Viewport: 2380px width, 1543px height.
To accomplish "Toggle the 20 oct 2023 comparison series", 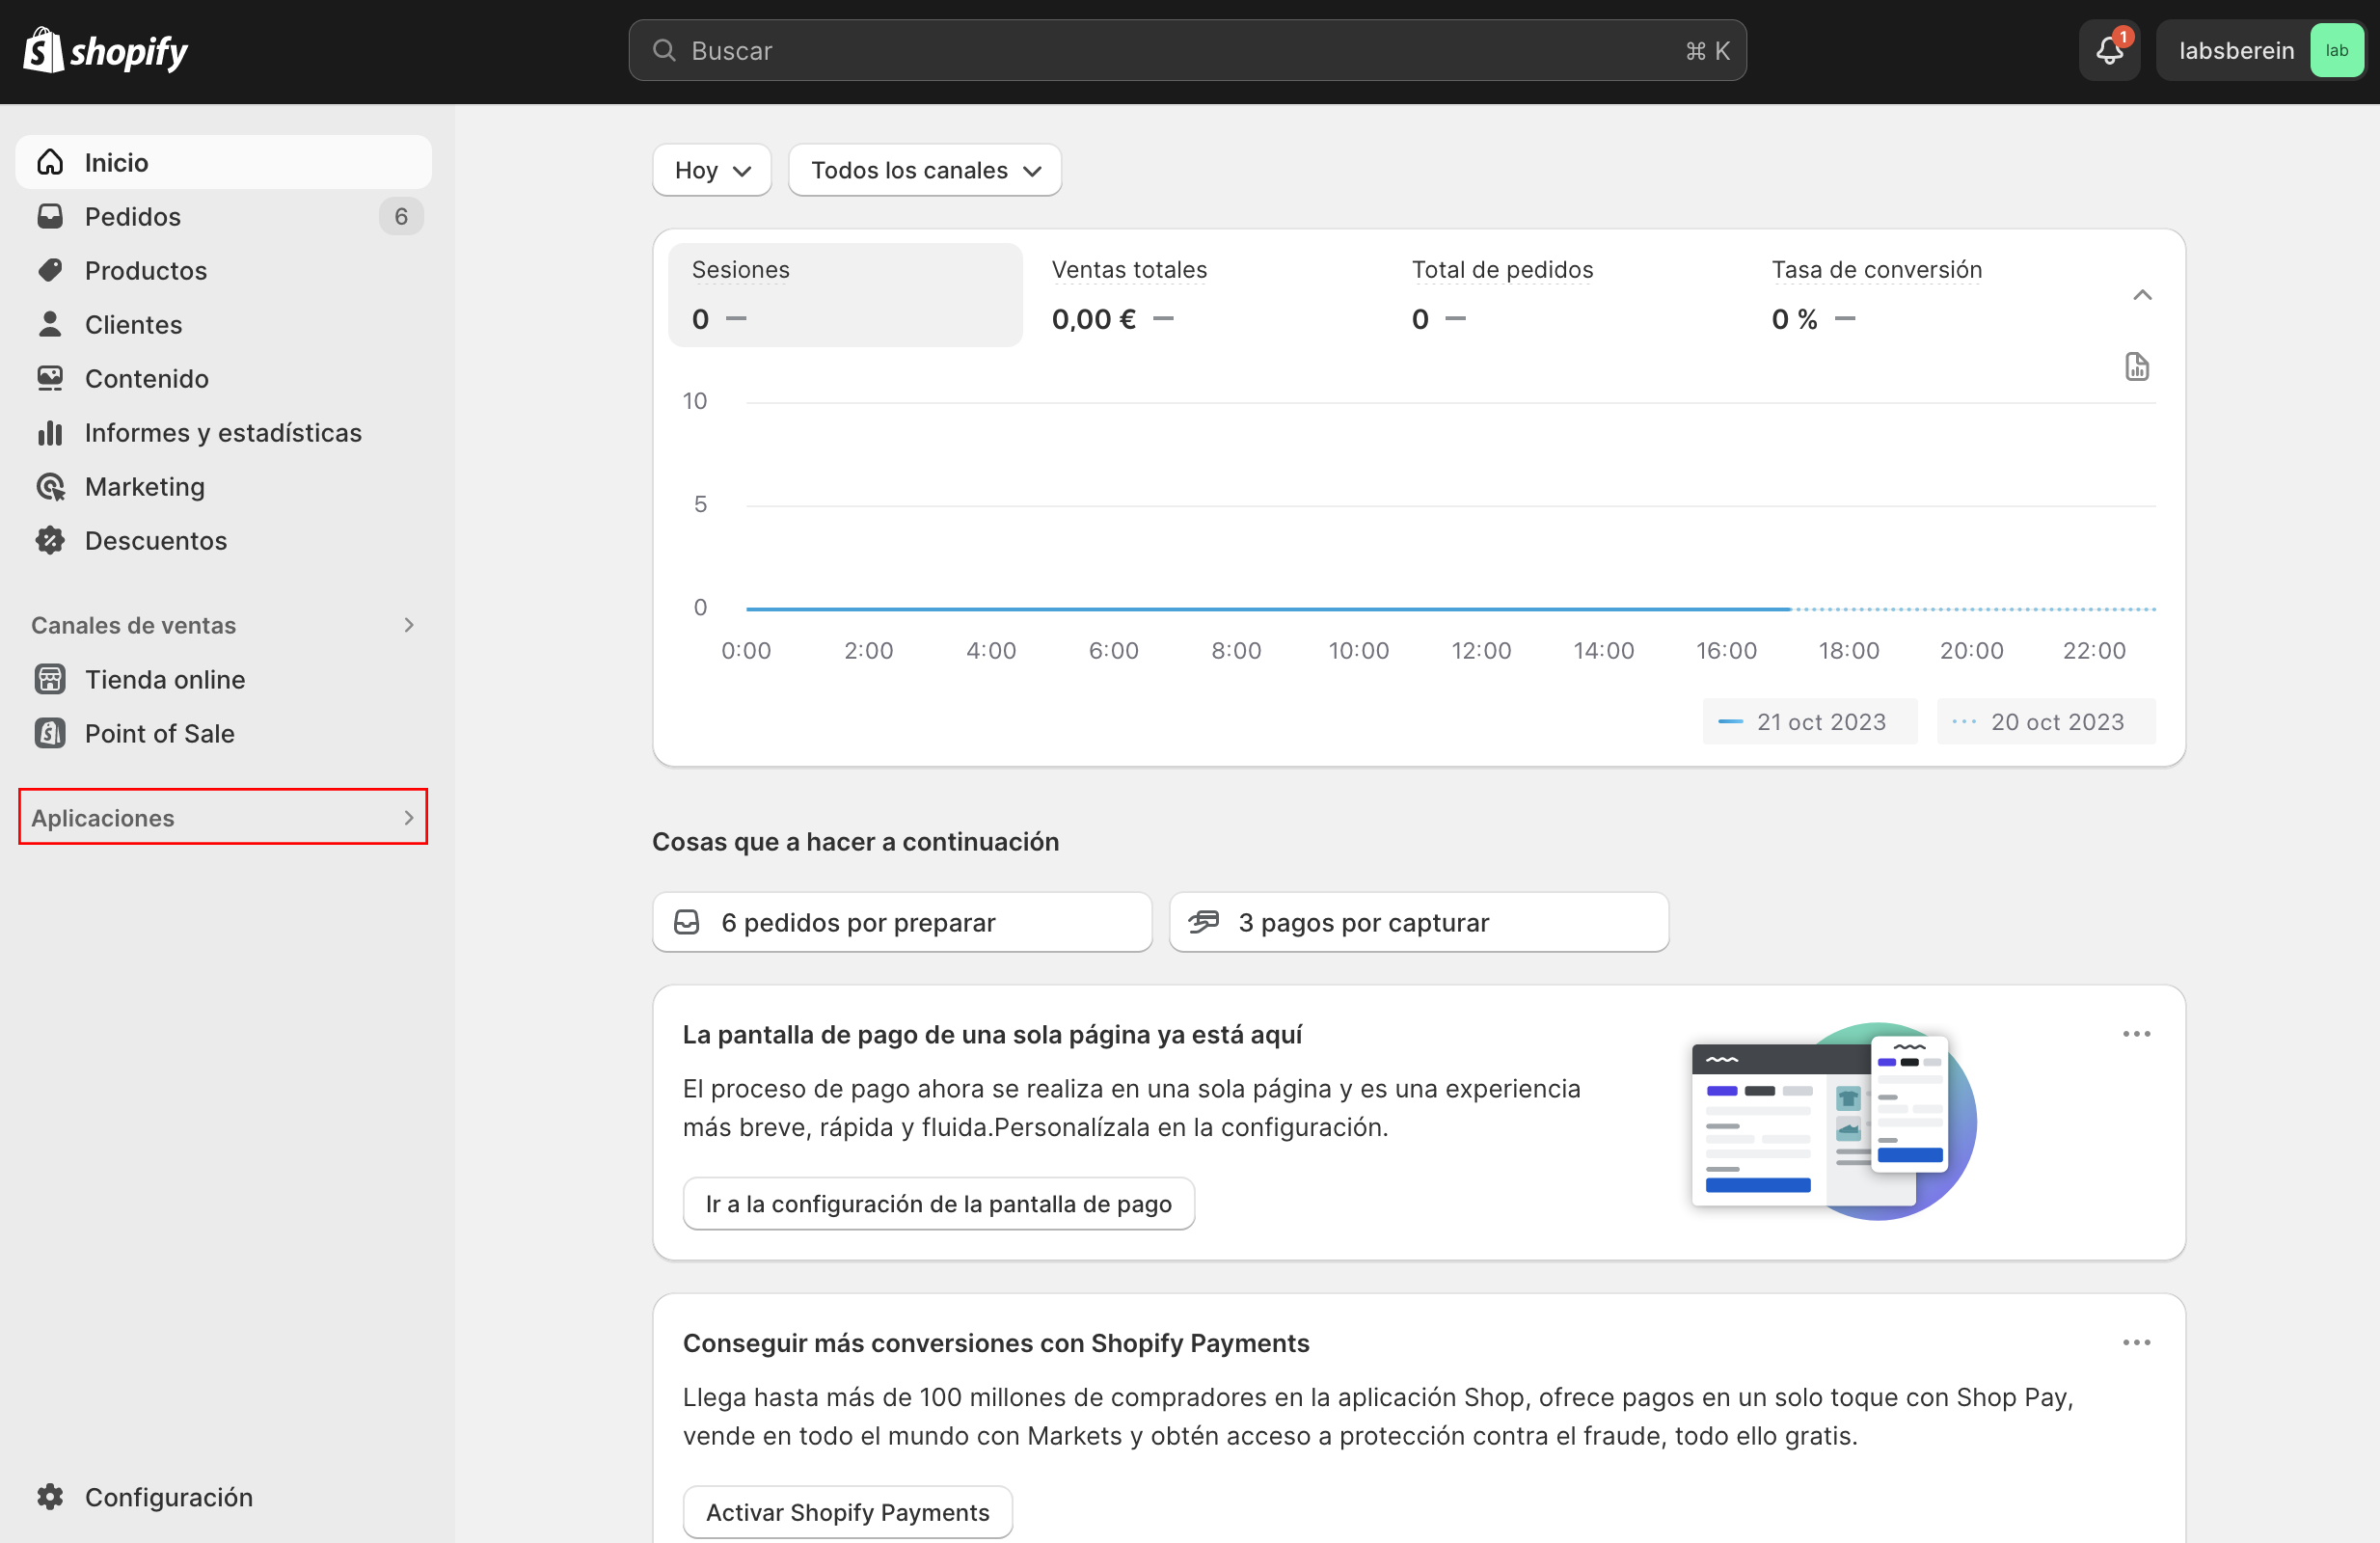I will 2044,721.
